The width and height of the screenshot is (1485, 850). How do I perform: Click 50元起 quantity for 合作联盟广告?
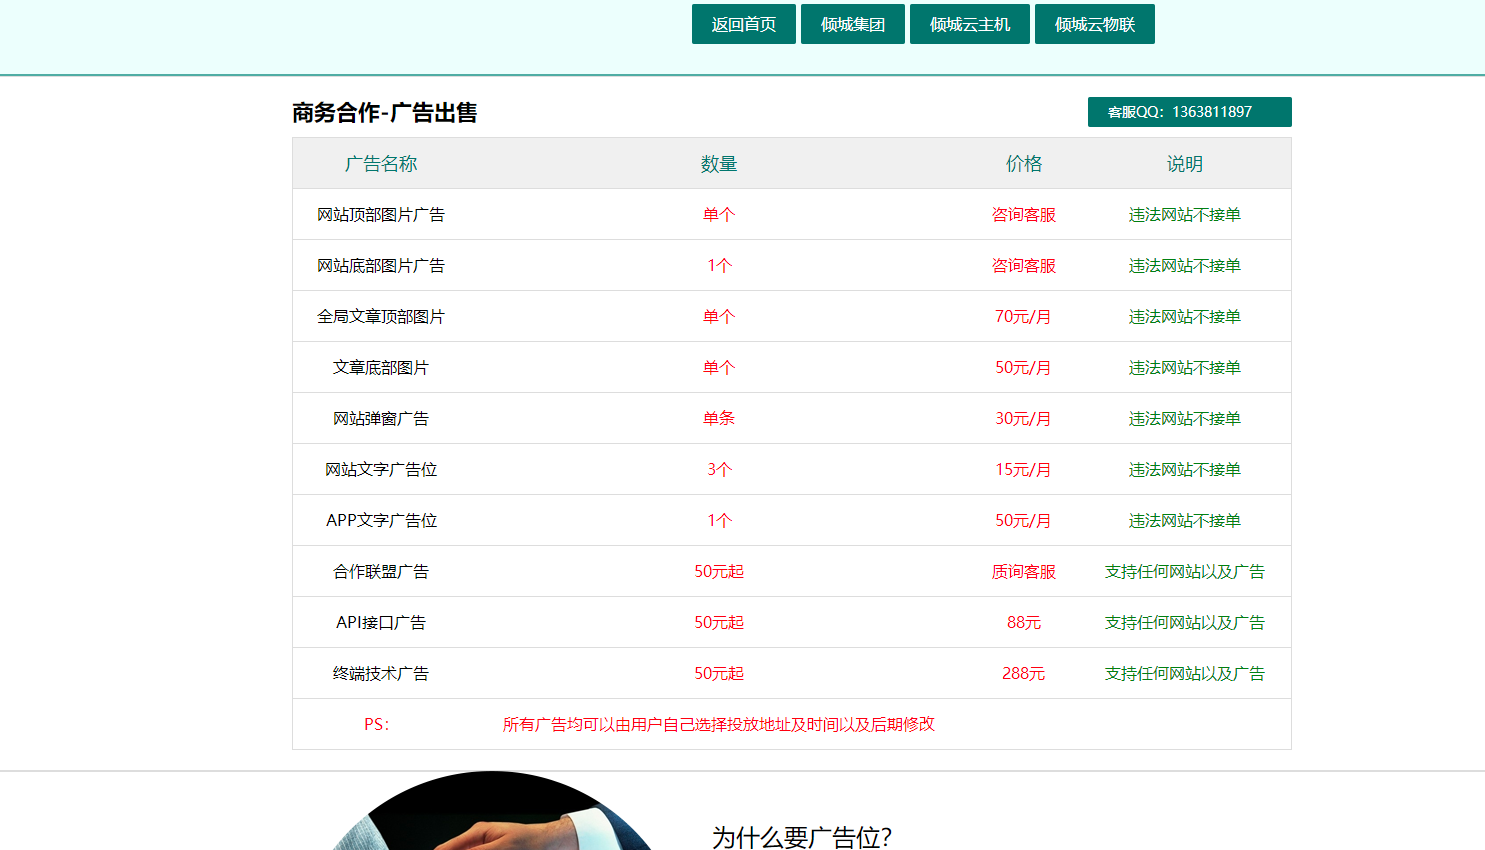[719, 572]
